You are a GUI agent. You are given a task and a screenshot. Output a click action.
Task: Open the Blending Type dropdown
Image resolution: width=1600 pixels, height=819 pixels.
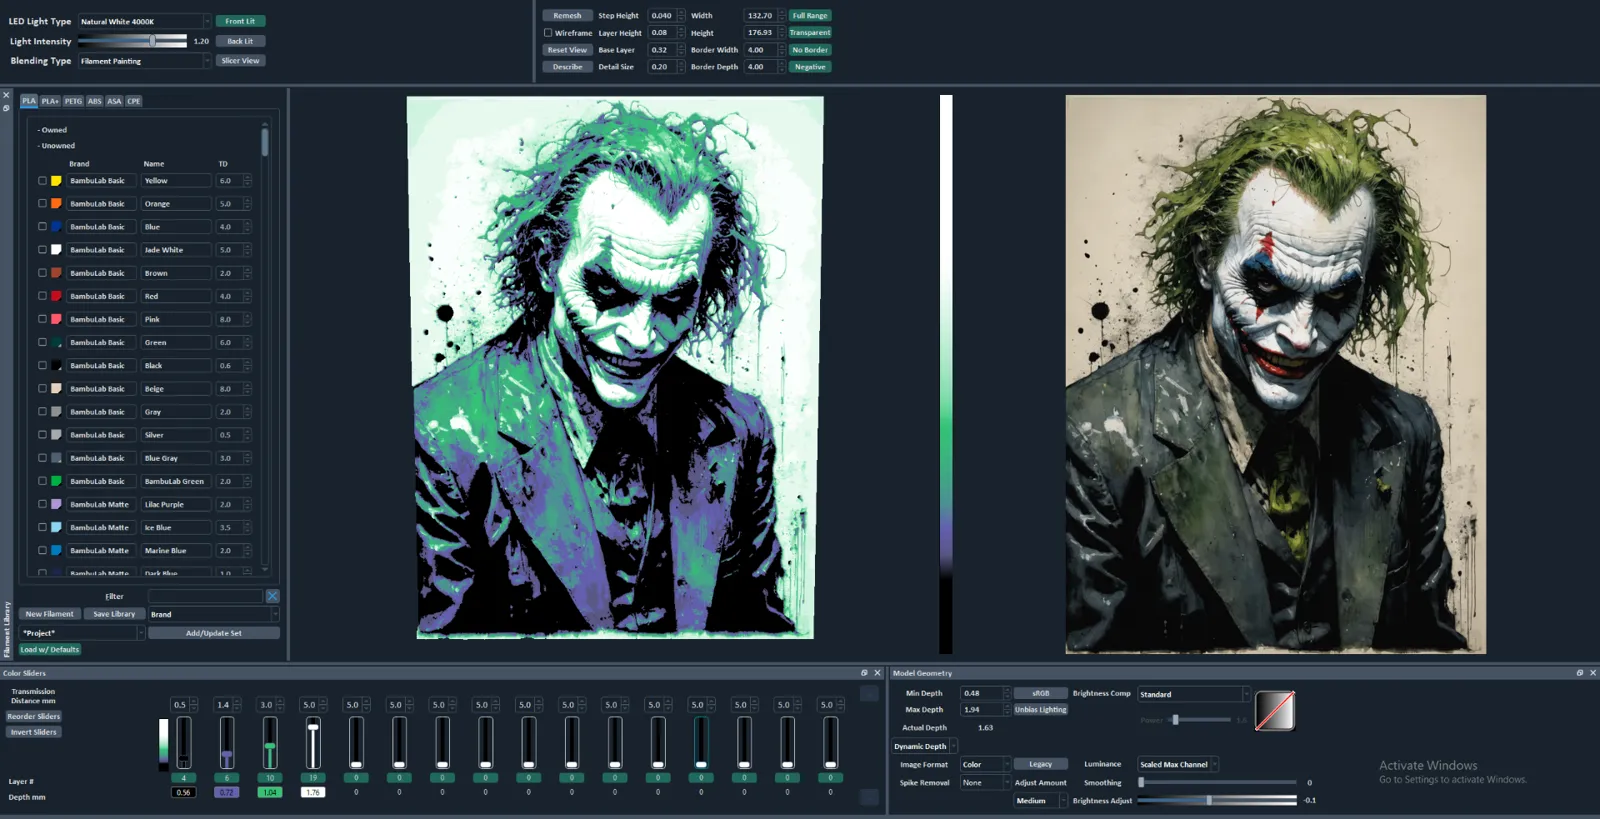144,61
